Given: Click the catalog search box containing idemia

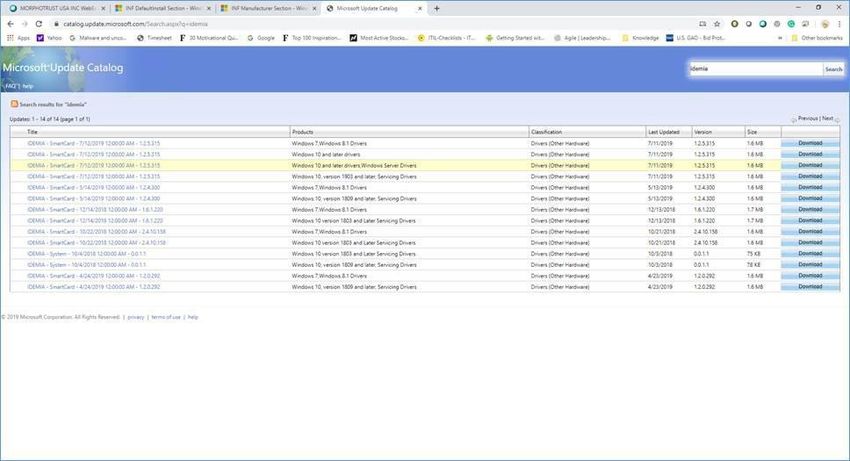Looking at the screenshot, I should (x=756, y=69).
